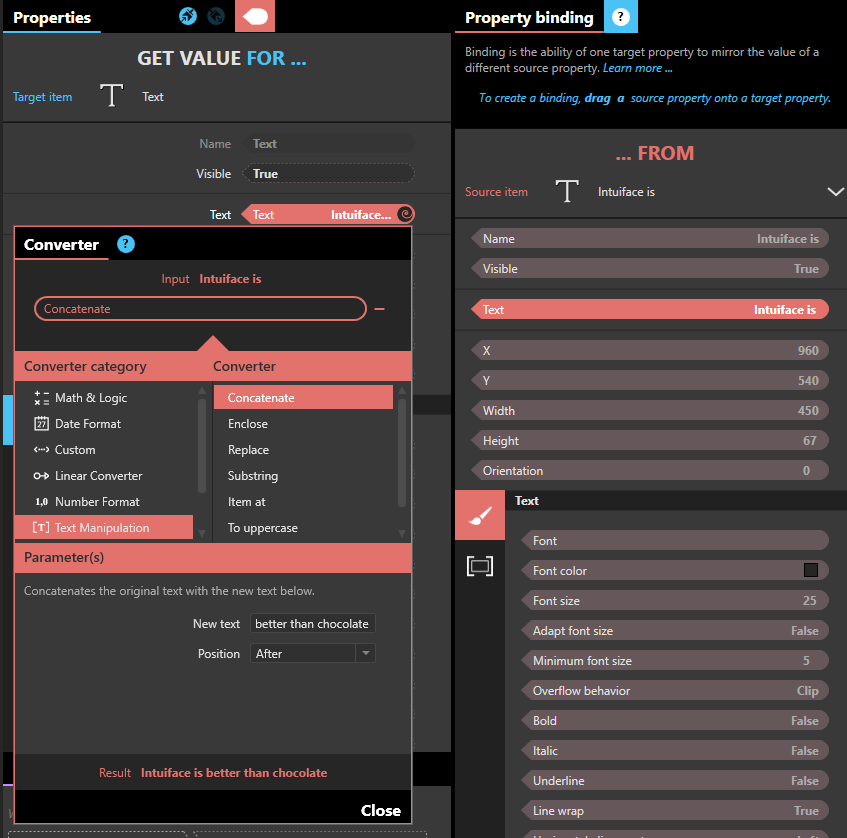Open Property binding help question mark icon

point(621,17)
